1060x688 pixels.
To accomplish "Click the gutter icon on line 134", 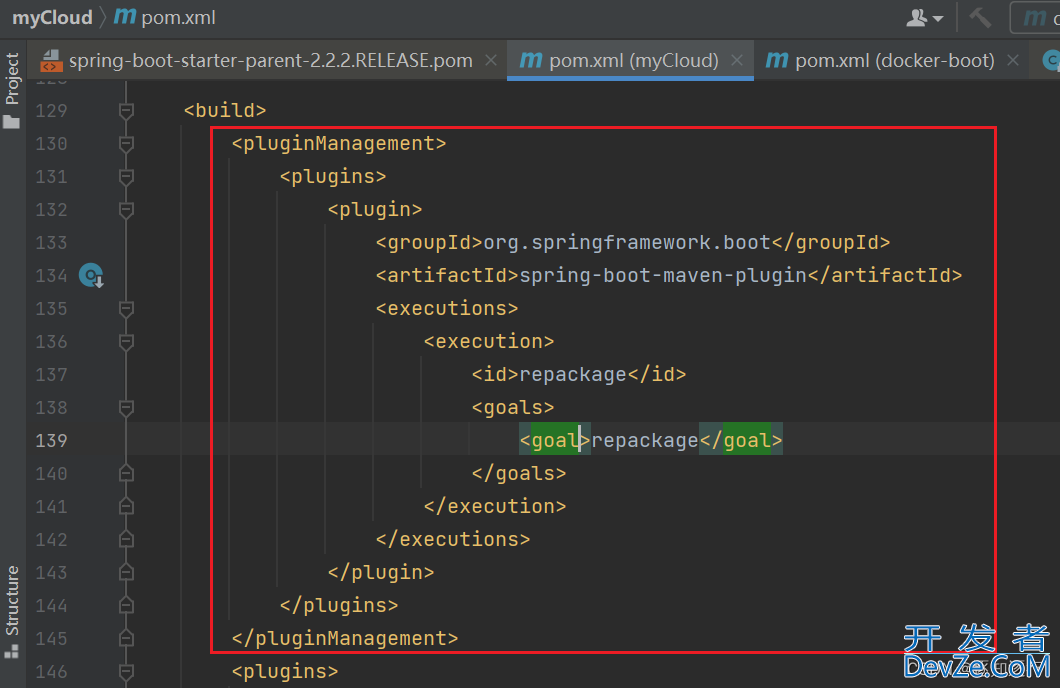I will pyautogui.click(x=91, y=276).
